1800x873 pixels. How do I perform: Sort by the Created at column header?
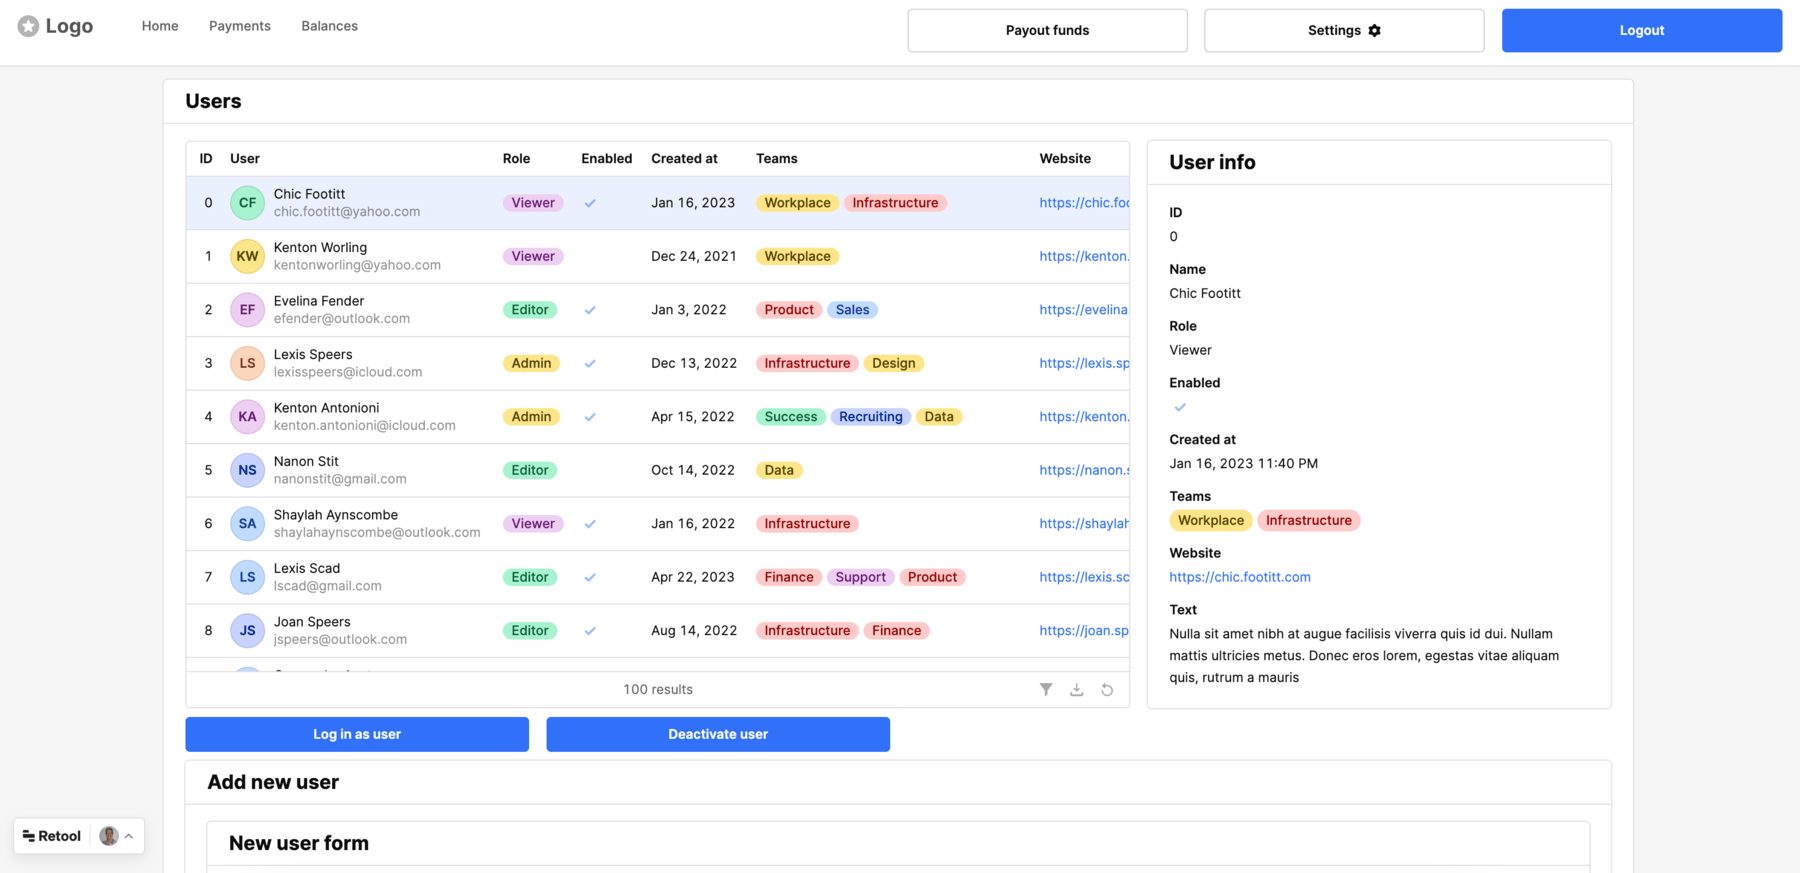(684, 158)
